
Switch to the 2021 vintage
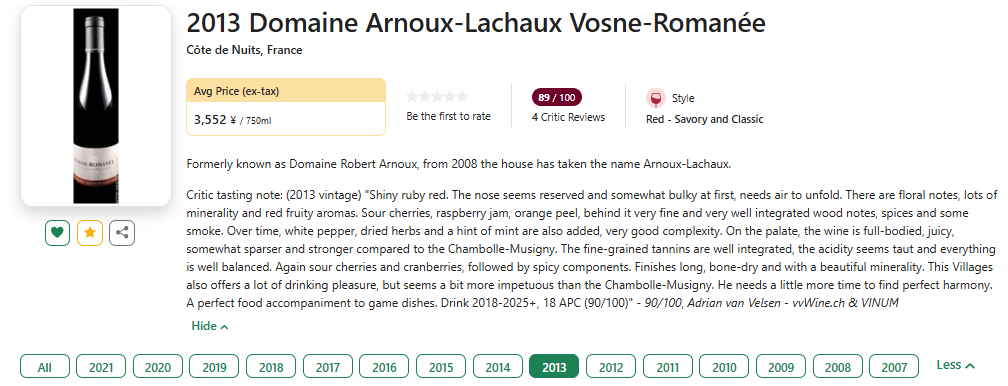101,367
